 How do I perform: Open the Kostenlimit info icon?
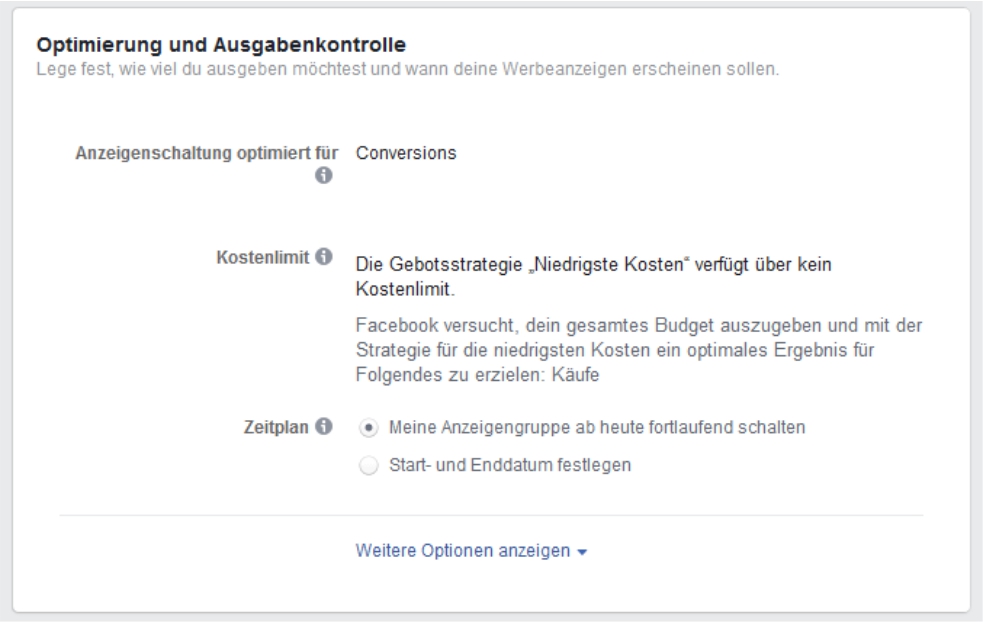coord(323,256)
